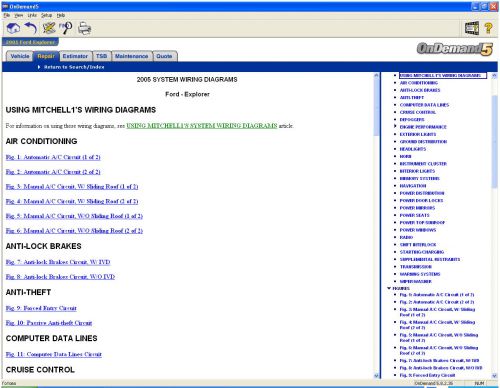This screenshot has height=388, width=500.
Task: Select Interior Lights in the index pane
Action: [x=417, y=171]
